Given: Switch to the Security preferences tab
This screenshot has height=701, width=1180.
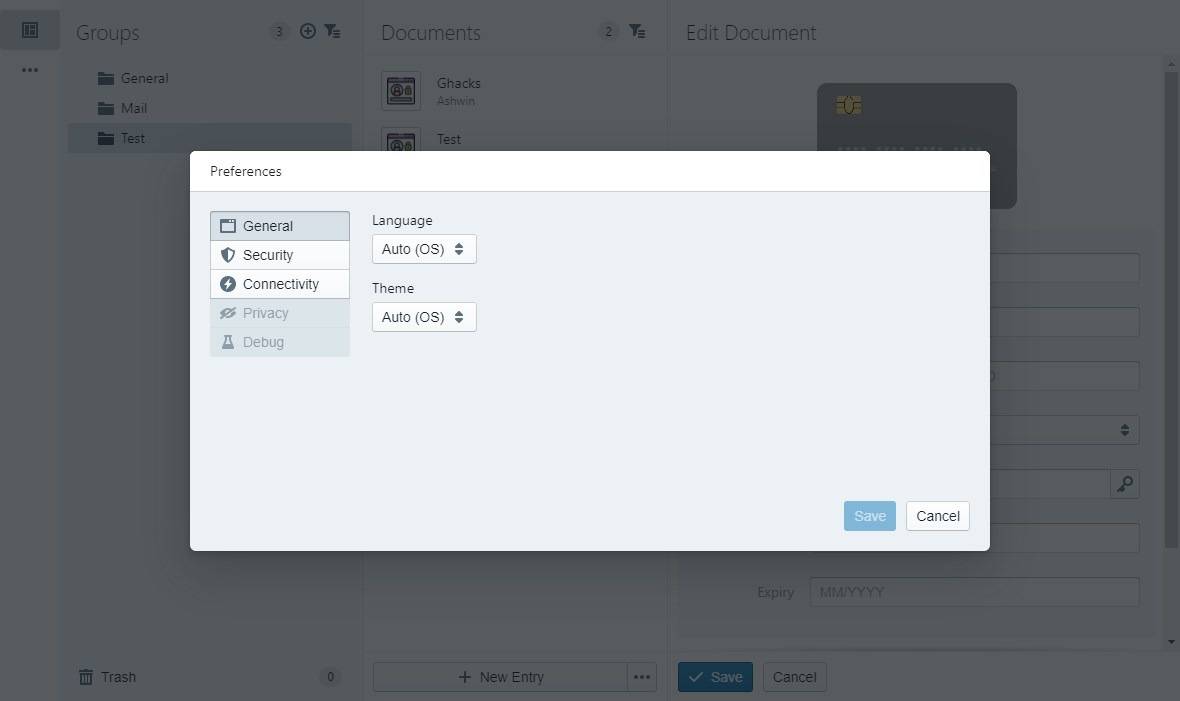Looking at the screenshot, I should pyautogui.click(x=280, y=255).
